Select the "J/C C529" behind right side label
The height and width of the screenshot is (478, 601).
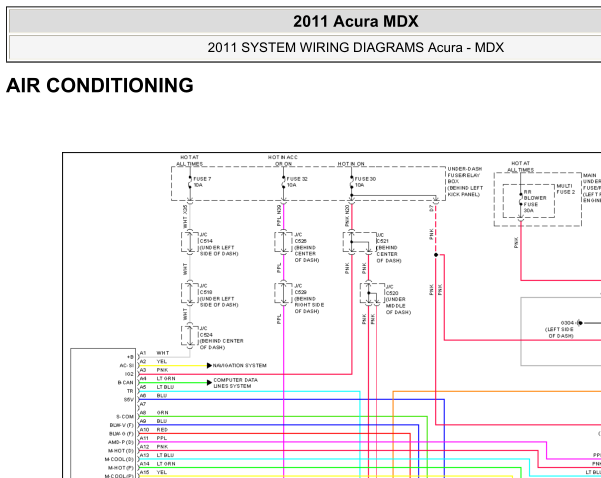coord(309,299)
